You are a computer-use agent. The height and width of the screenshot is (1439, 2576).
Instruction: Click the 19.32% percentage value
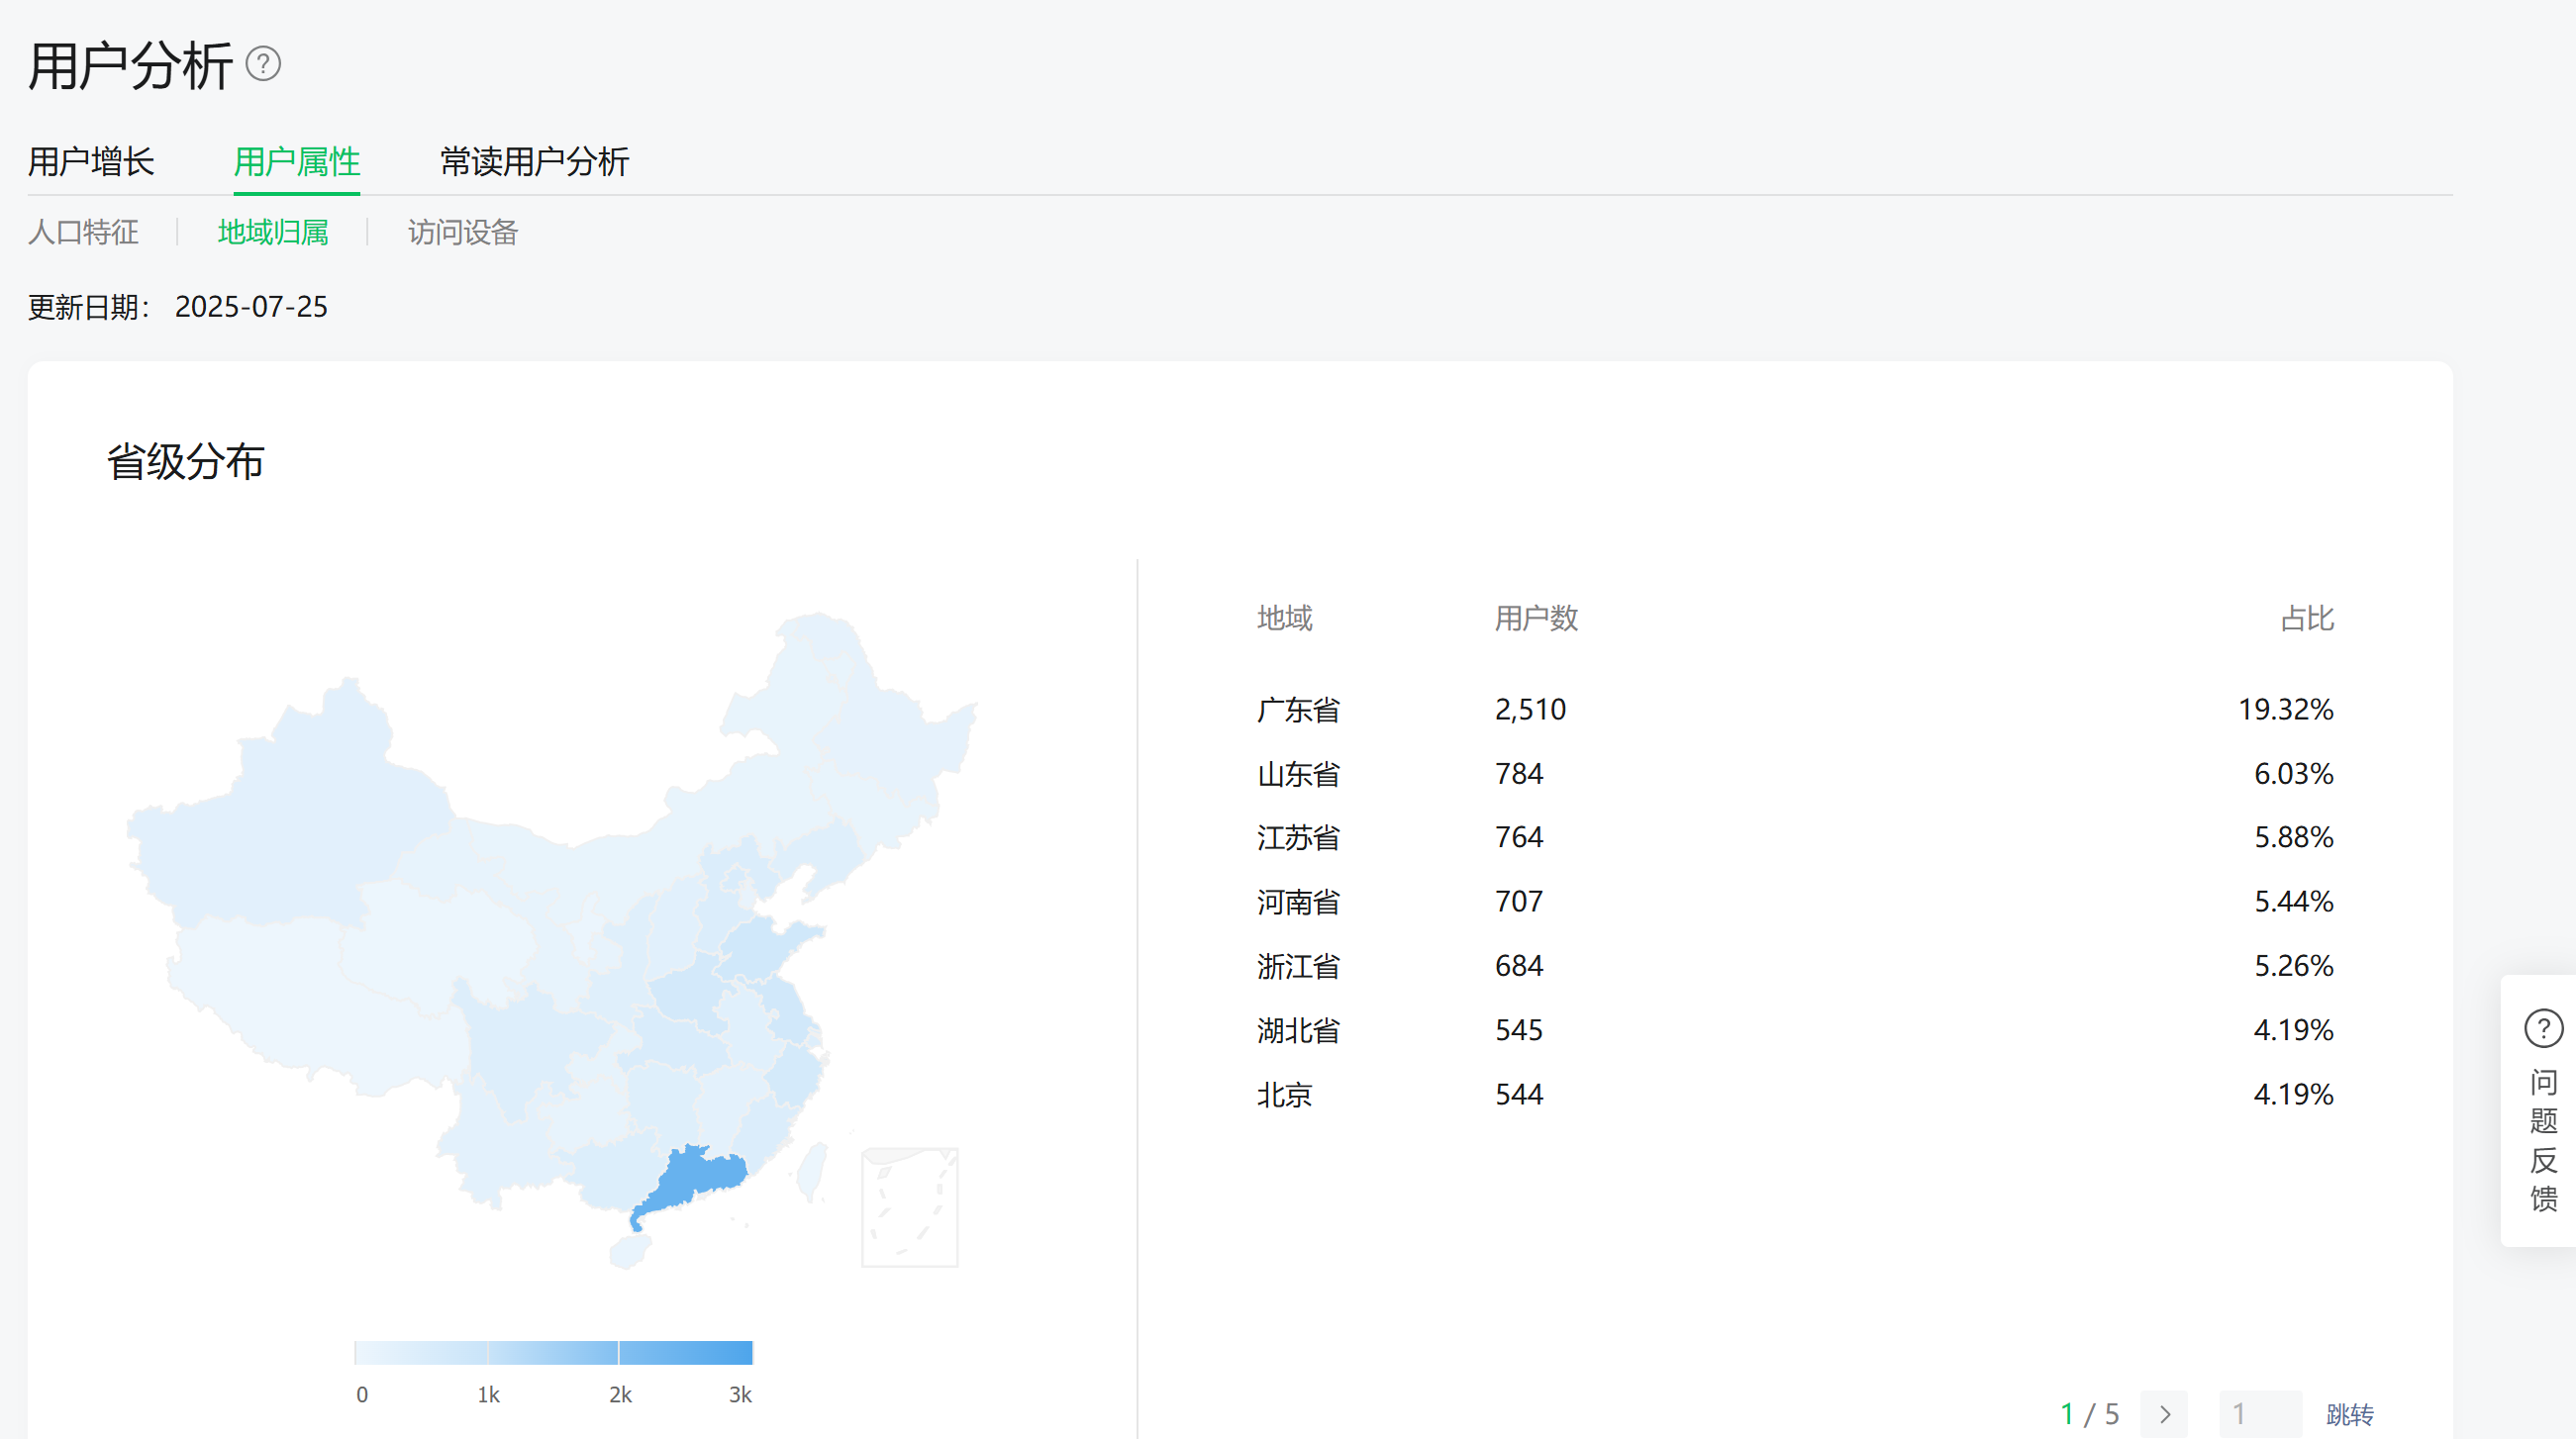(x=2285, y=710)
